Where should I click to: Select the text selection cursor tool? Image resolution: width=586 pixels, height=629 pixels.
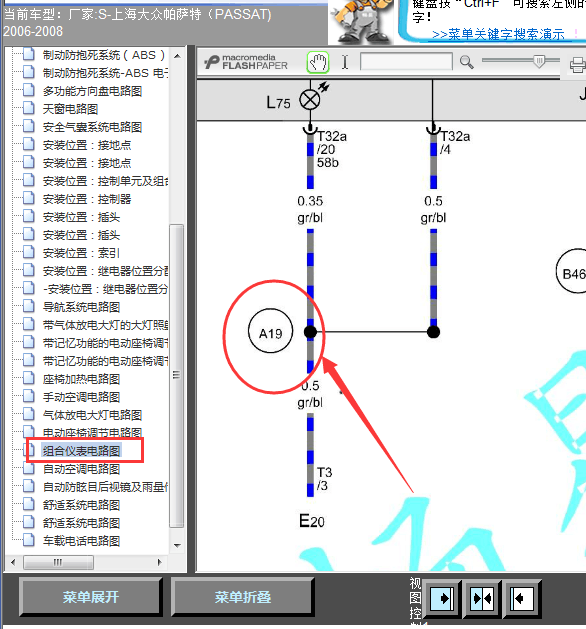click(345, 62)
